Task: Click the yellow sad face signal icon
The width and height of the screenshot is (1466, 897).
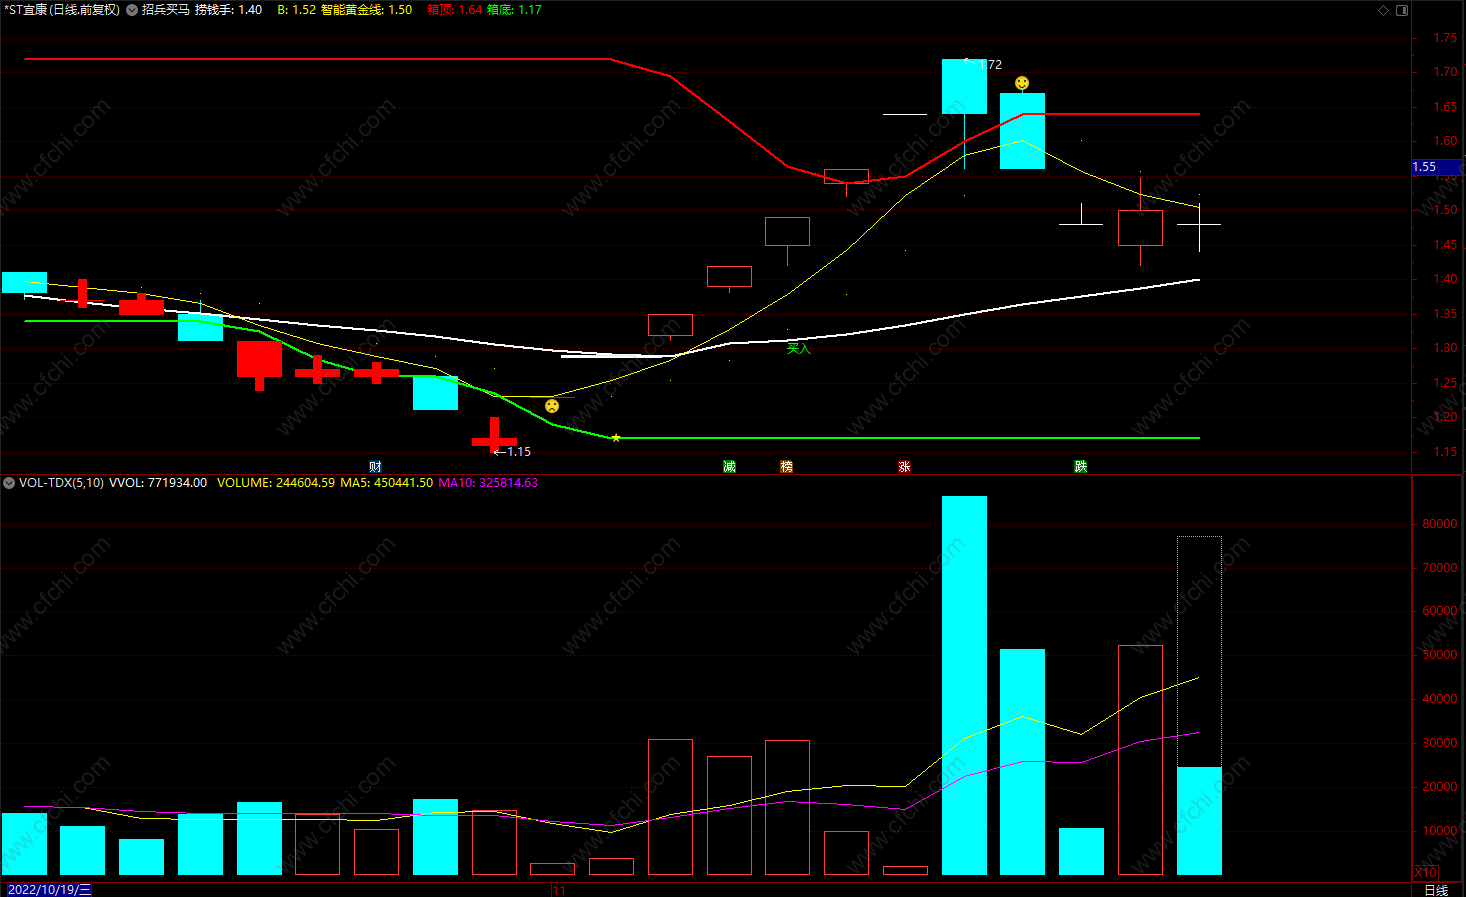Action: click(552, 406)
